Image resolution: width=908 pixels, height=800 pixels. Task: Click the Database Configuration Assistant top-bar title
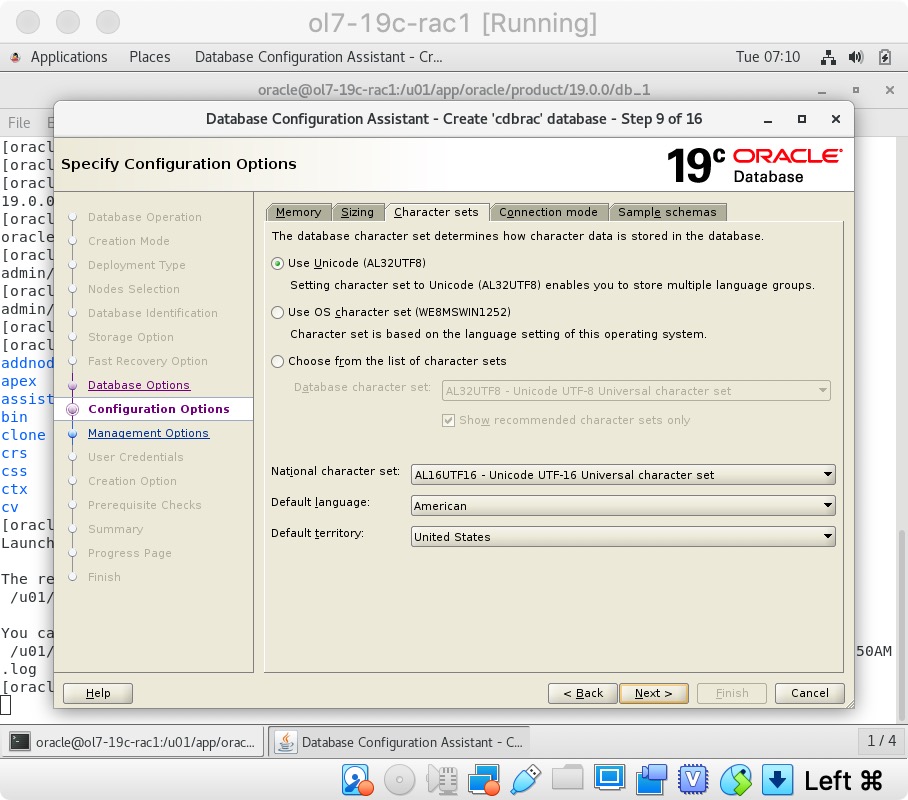318,57
